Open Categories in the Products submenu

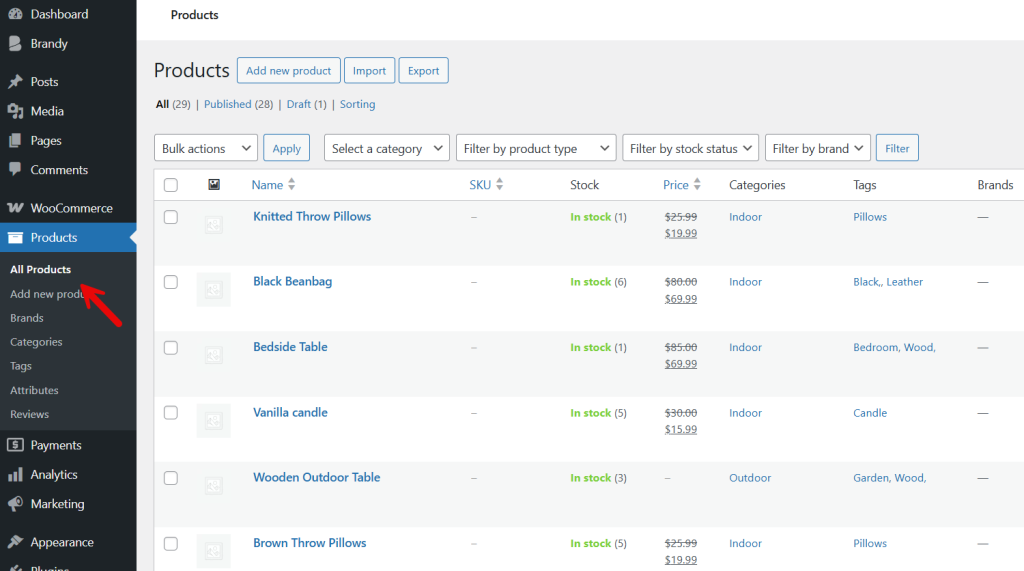point(36,342)
